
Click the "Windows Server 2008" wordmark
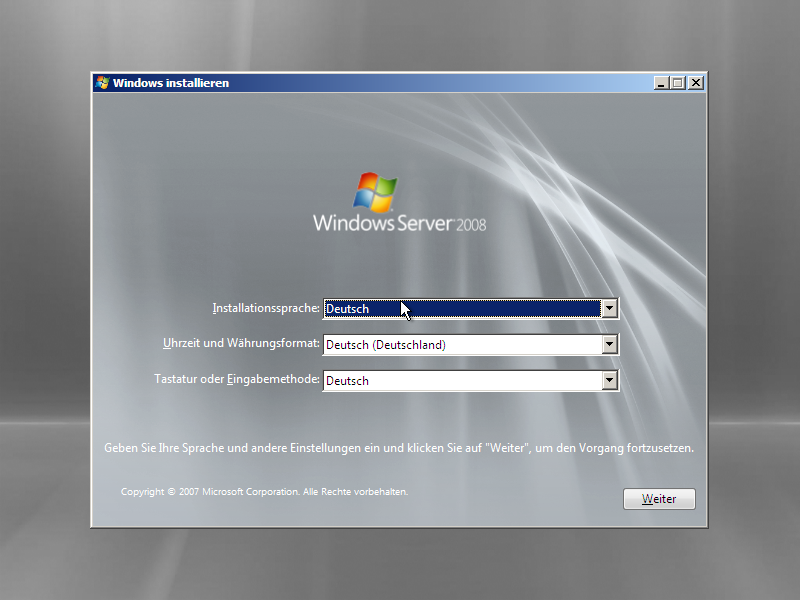pos(400,224)
